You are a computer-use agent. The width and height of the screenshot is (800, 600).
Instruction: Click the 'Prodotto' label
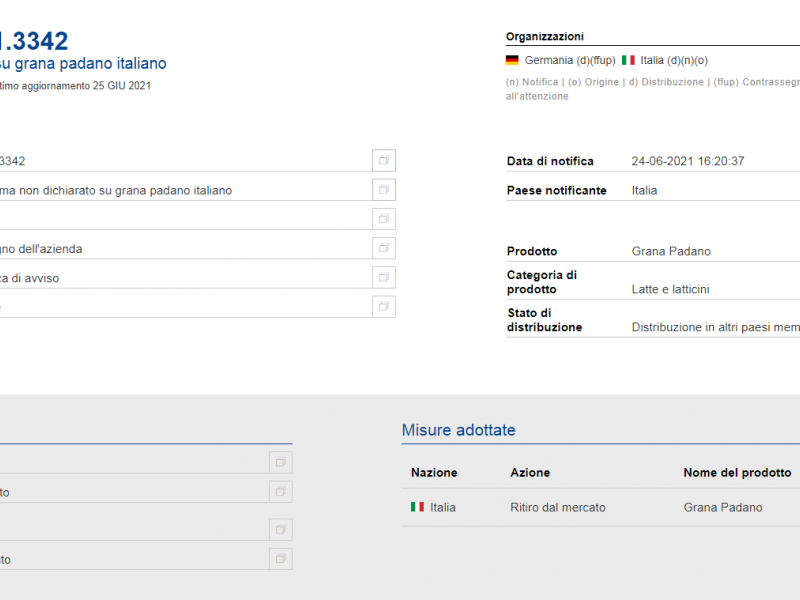click(x=532, y=251)
